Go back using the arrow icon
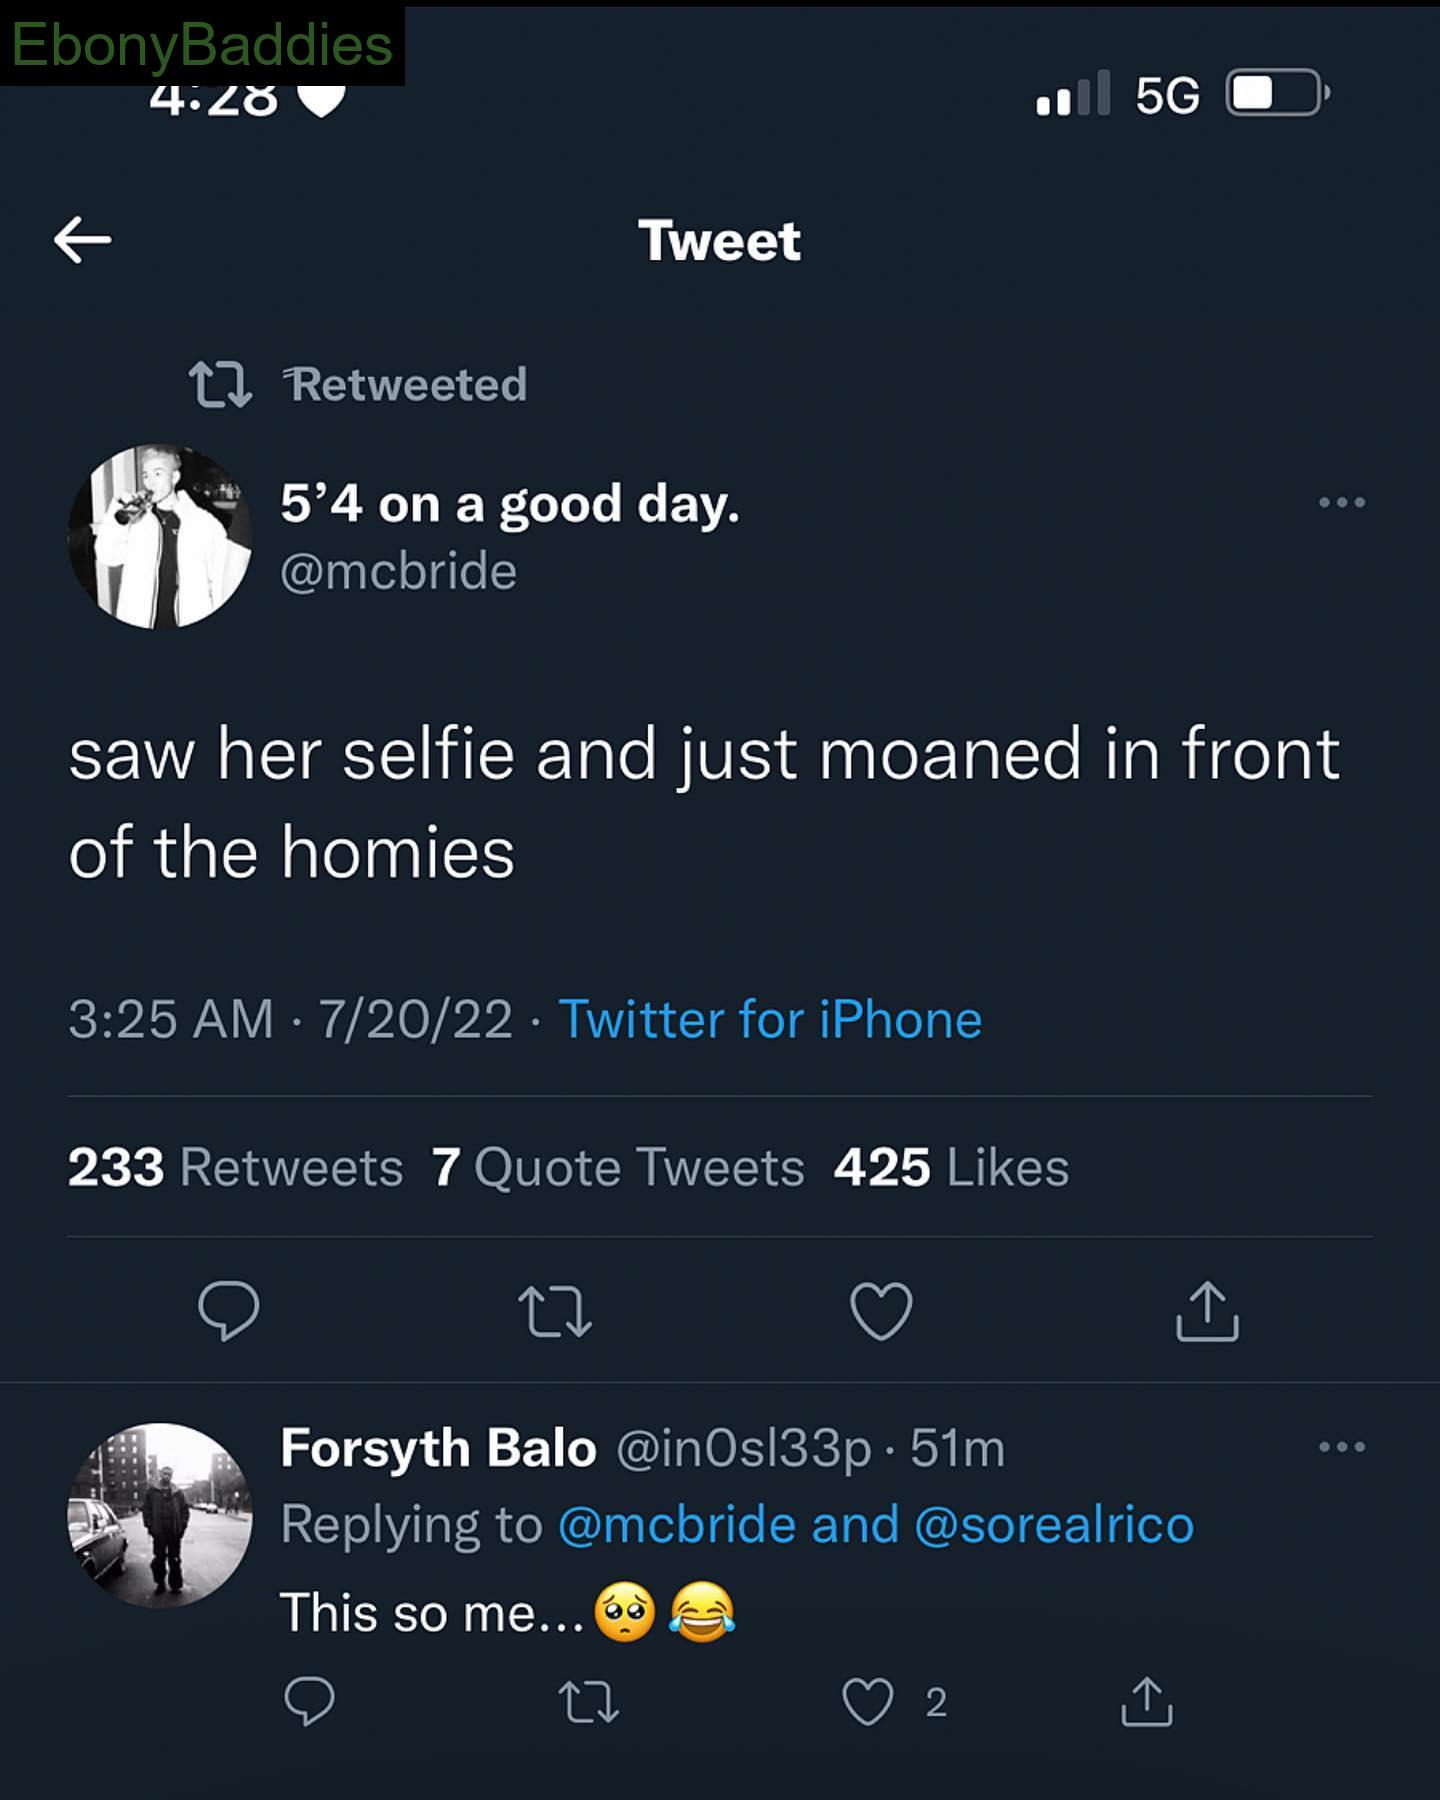Image resolution: width=1440 pixels, height=1800 pixels. tap(82, 240)
